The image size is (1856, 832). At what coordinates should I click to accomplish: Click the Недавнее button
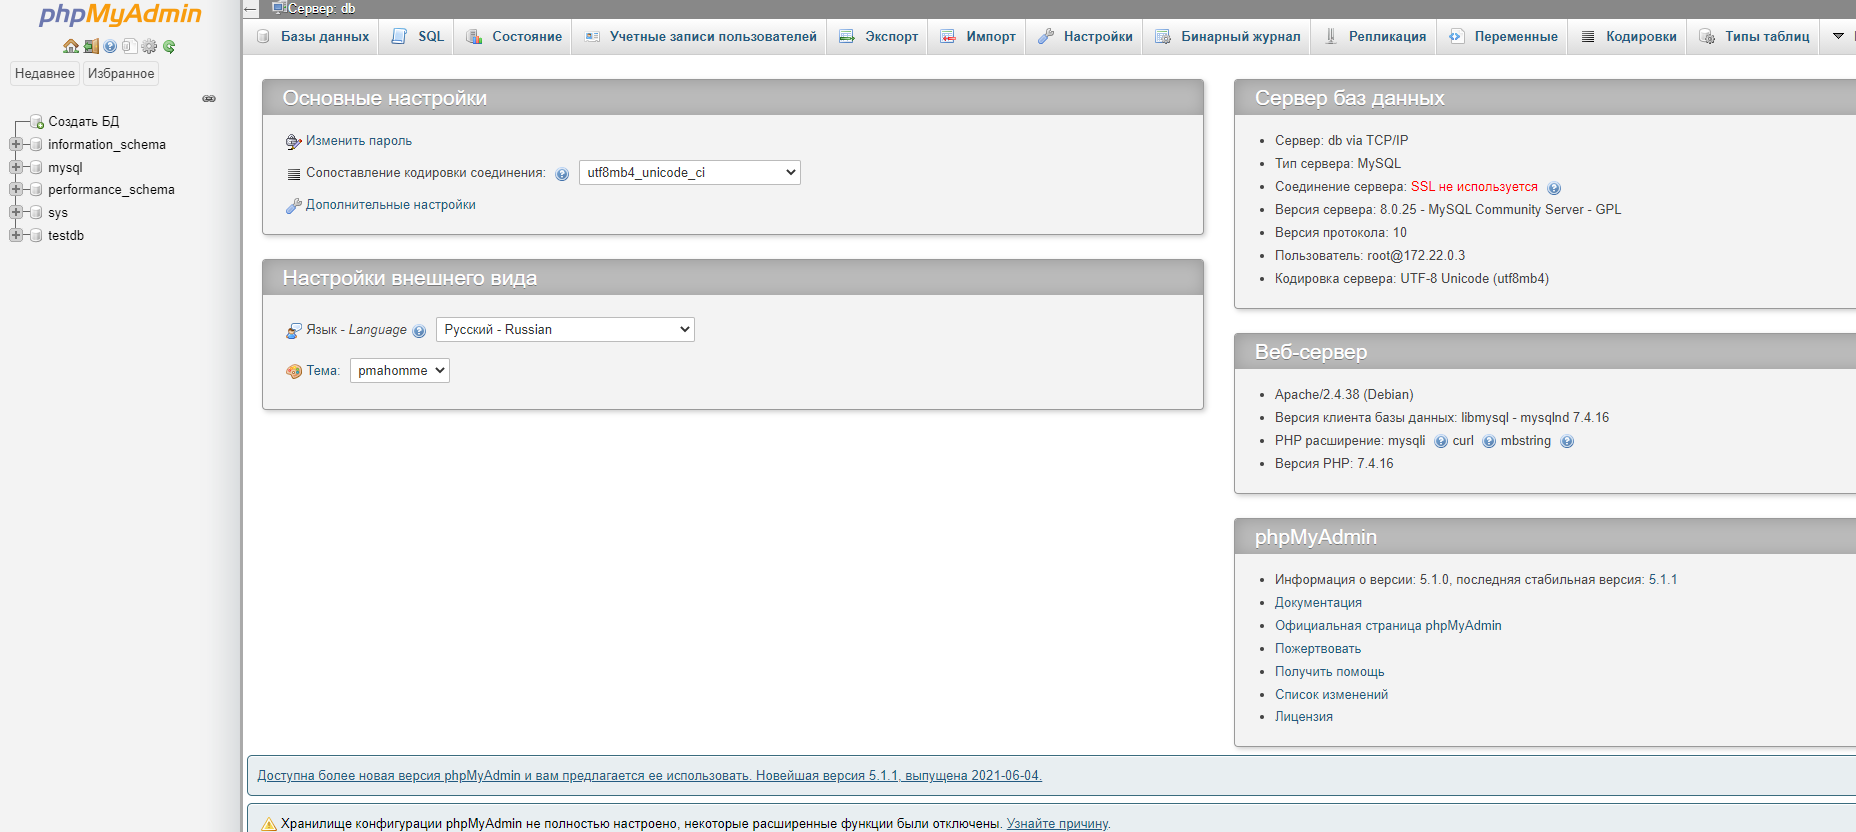pos(45,73)
